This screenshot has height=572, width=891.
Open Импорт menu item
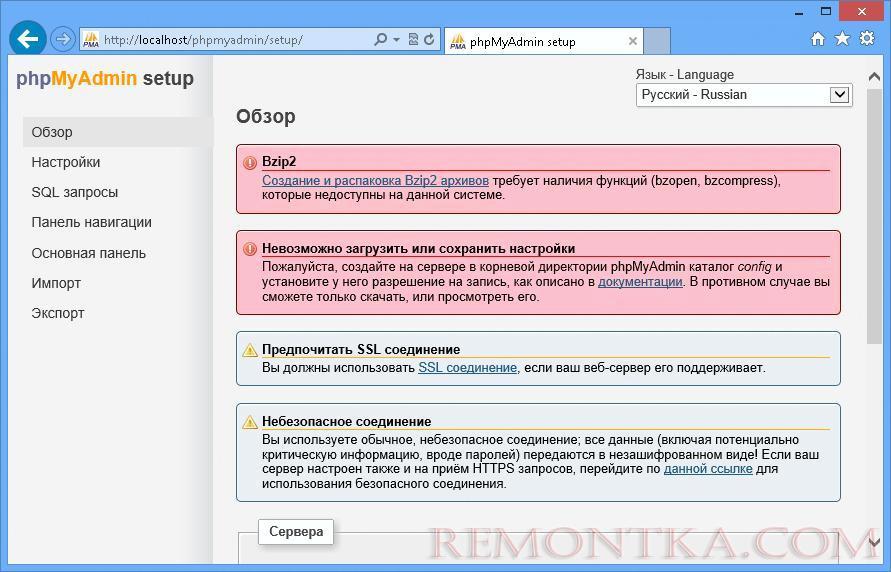coord(56,283)
